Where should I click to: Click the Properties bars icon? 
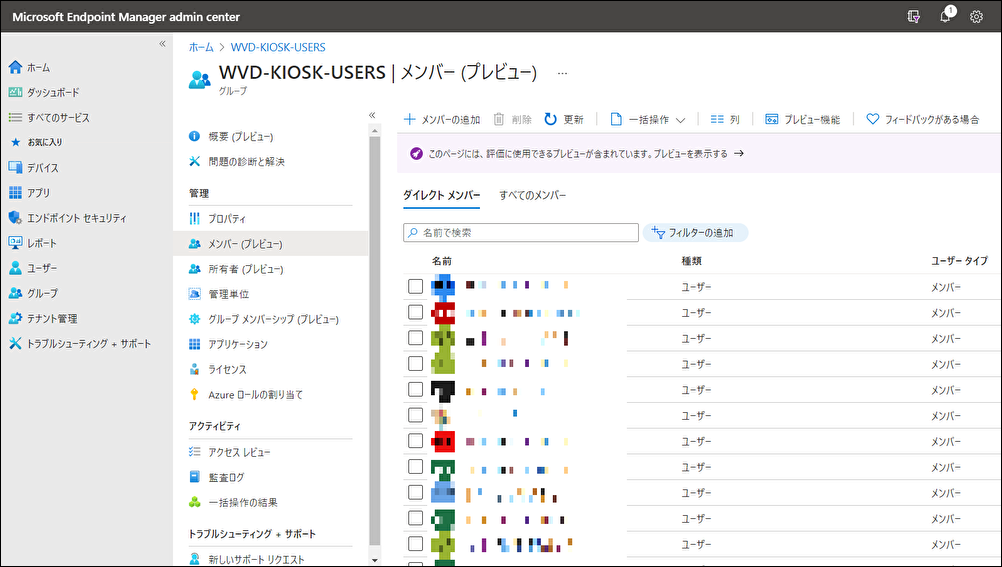(194, 218)
